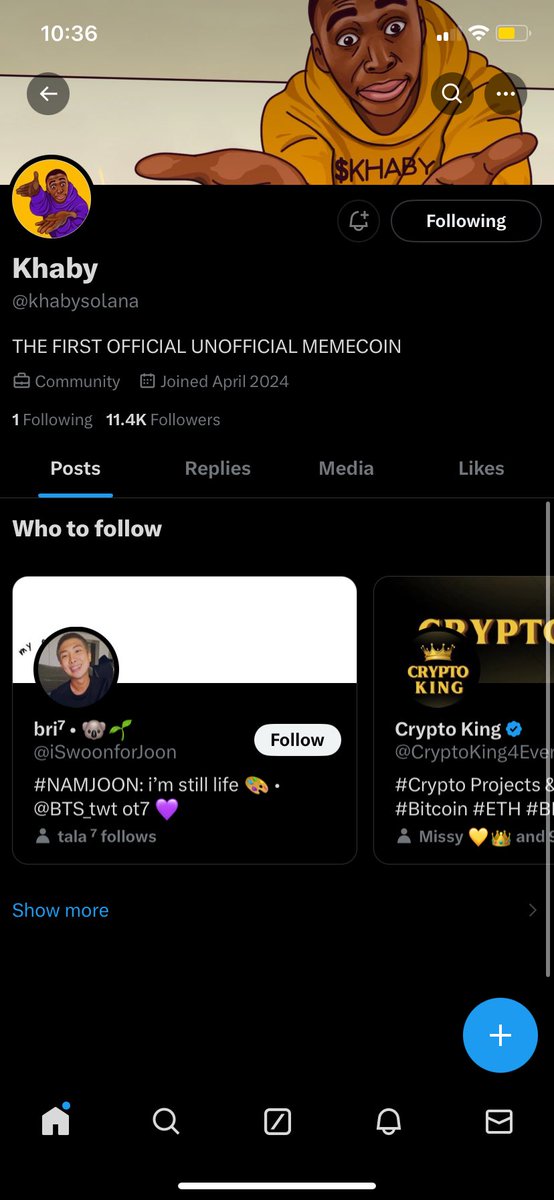Expand suggestions with Show more chevron
Viewport: 554px width, 1200px height.
coord(532,910)
